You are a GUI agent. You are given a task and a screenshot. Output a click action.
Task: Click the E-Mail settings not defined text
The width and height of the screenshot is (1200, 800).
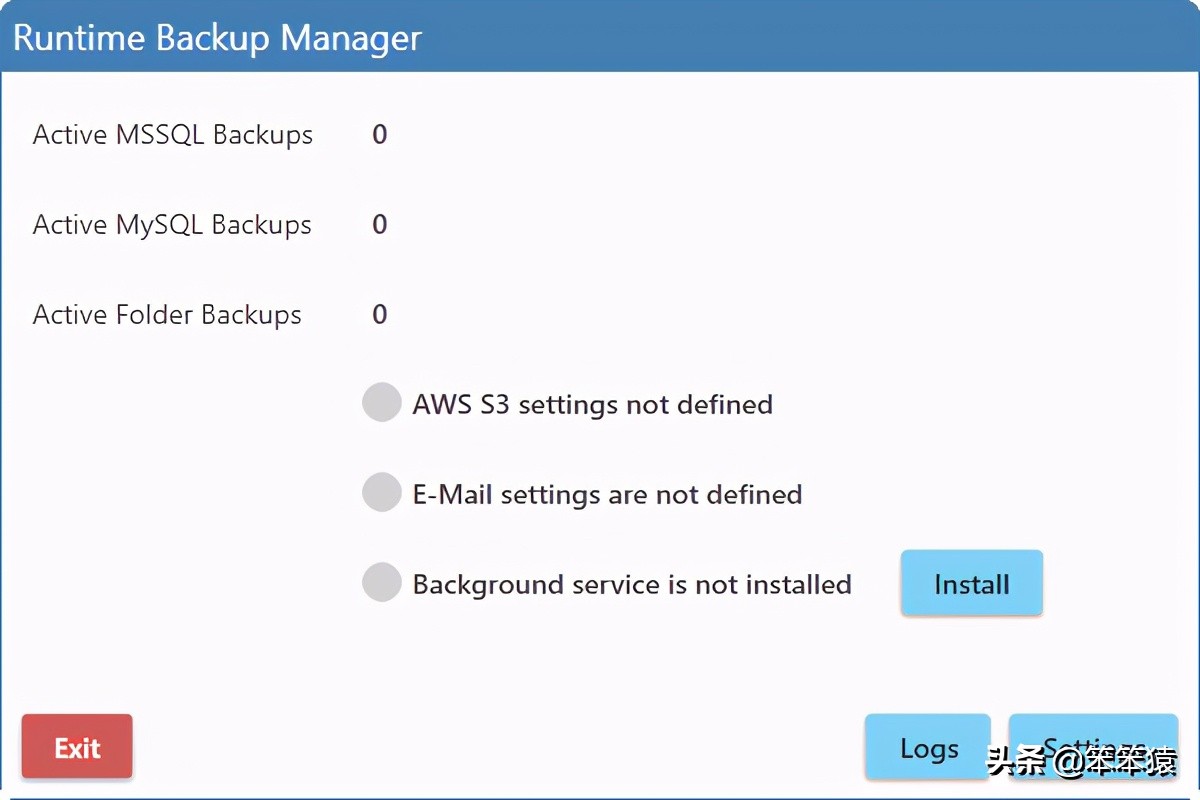coord(607,493)
